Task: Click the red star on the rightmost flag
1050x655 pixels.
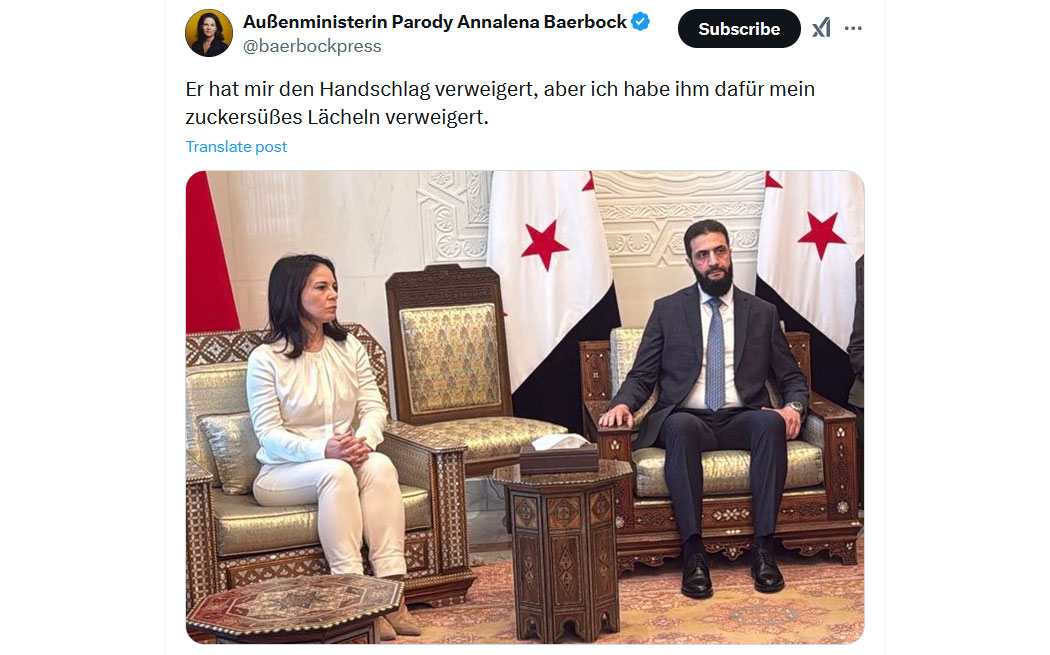Action: click(822, 234)
